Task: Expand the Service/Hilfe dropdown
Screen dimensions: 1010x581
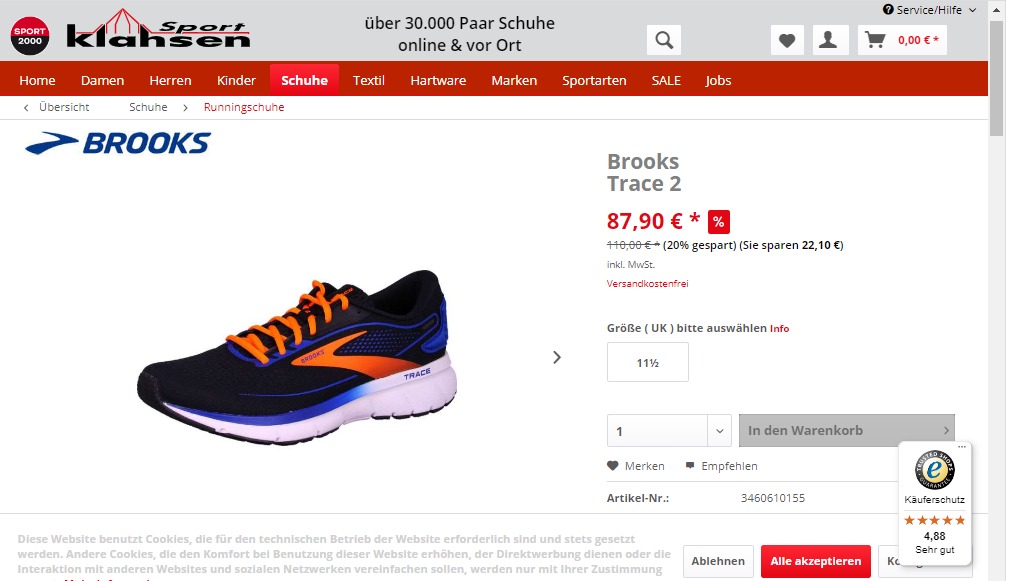Action: click(929, 10)
